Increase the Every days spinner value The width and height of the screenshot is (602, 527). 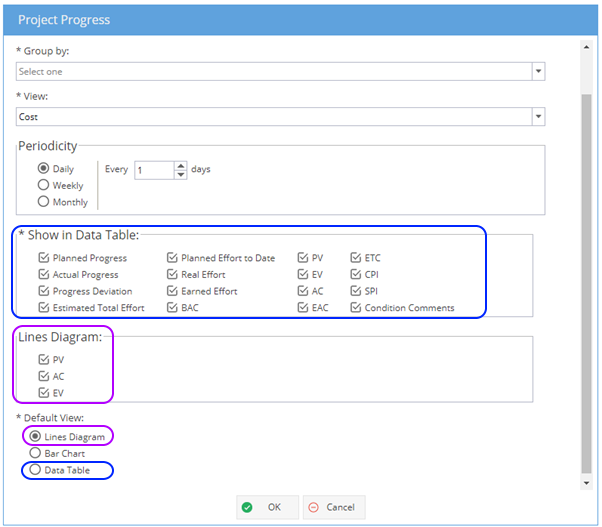coord(180,166)
